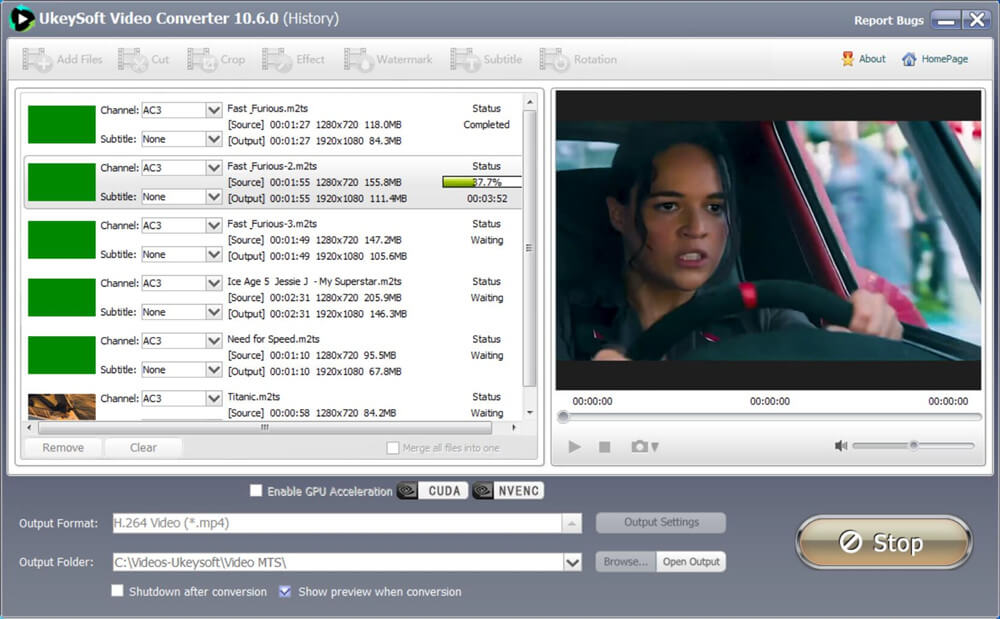
Task: Click the Fast_Furious-2 progress bar
Action: 482,182
